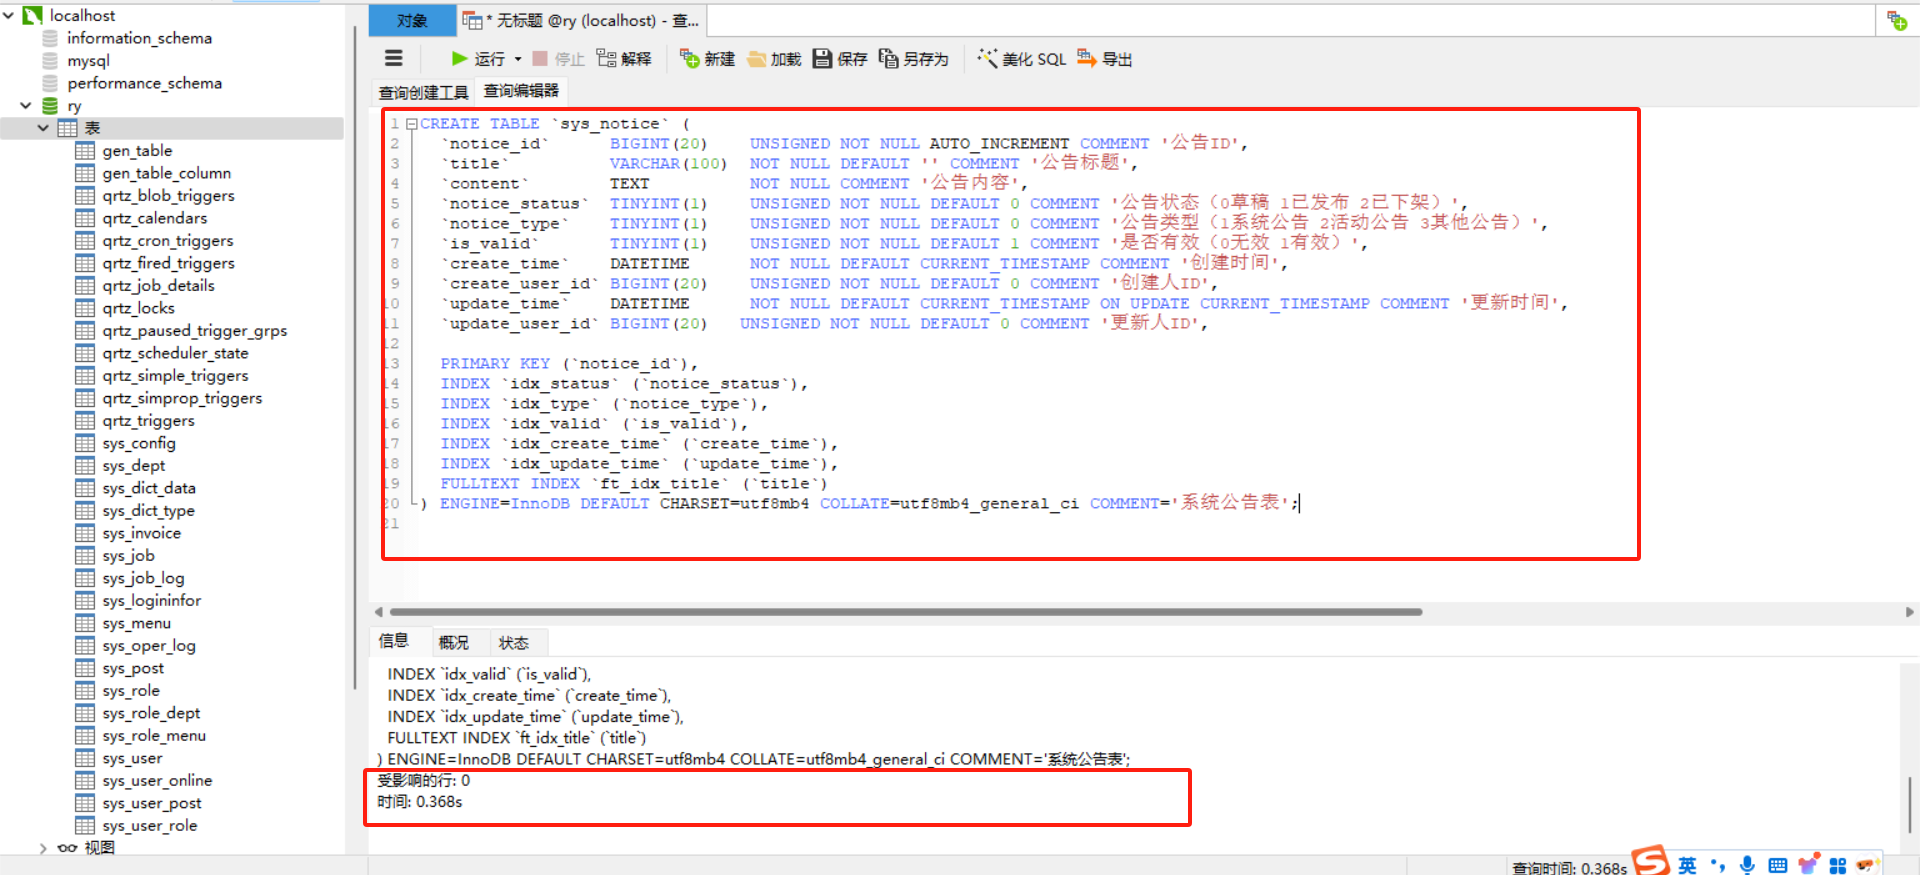Click the horizontal scrollbar of the SQL editor

pos(906,612)
